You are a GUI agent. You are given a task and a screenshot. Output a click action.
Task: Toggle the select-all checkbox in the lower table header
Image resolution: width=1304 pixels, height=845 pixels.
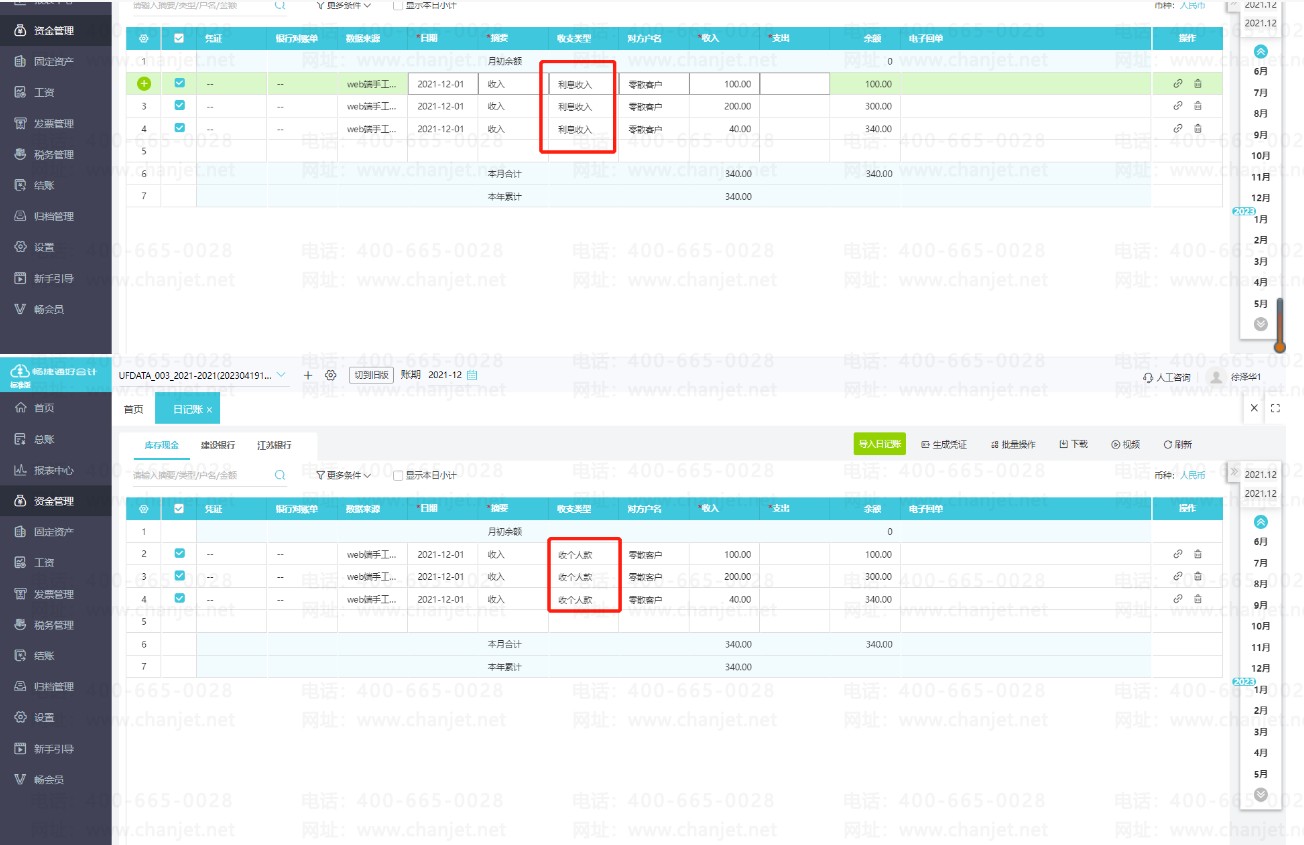(179, 509)
